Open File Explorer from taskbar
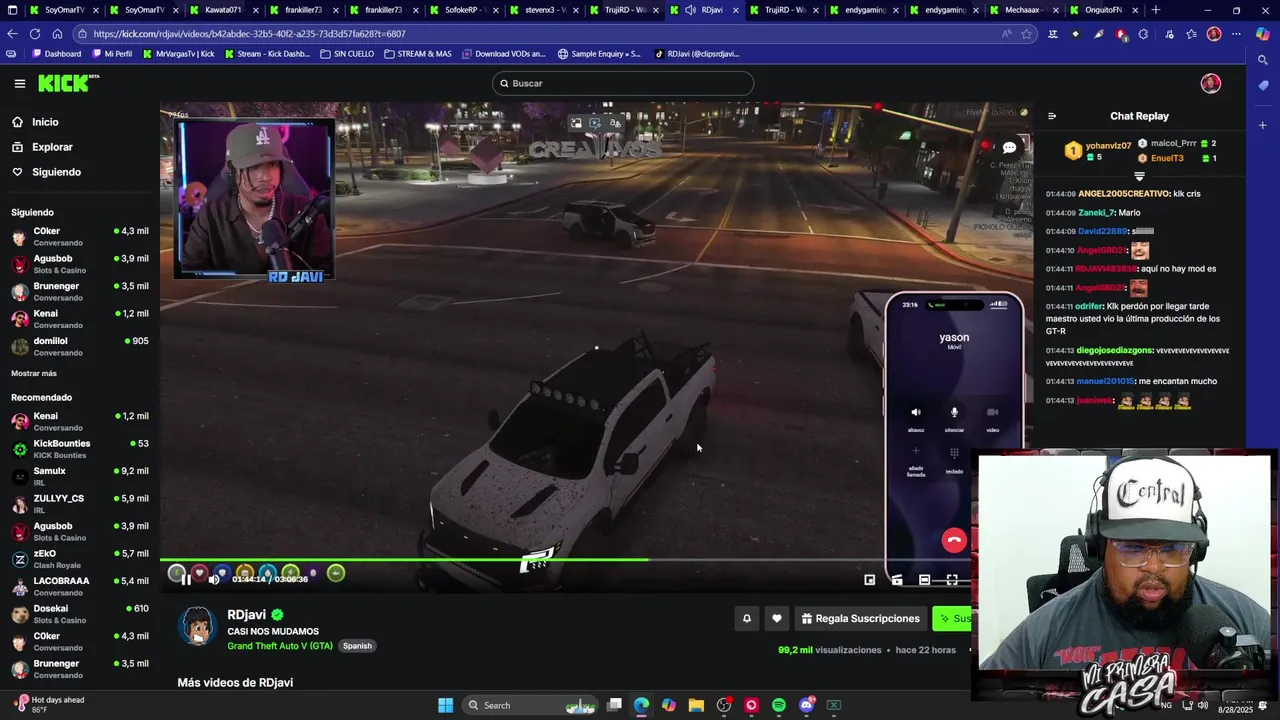This screenshot has width=1280, height=720. [x=696, y=705]
